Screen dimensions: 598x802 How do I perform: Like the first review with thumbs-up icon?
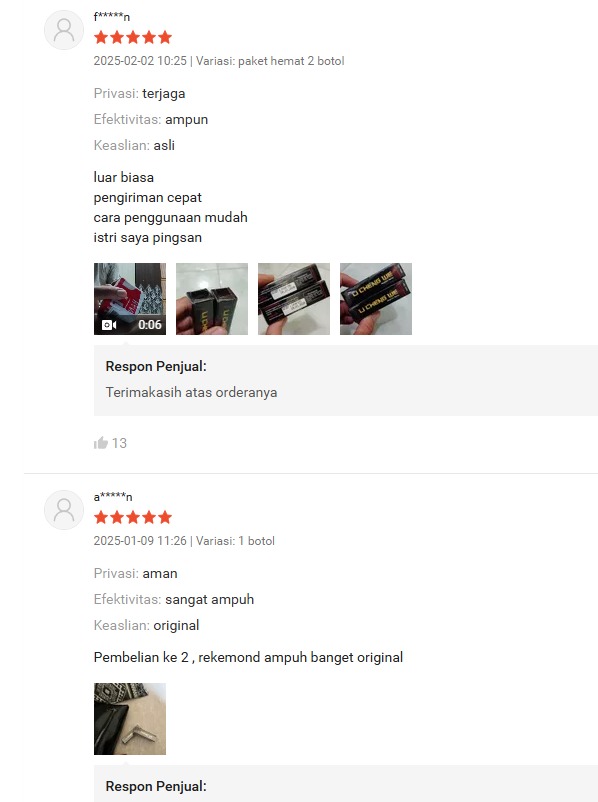coord(101,442)
